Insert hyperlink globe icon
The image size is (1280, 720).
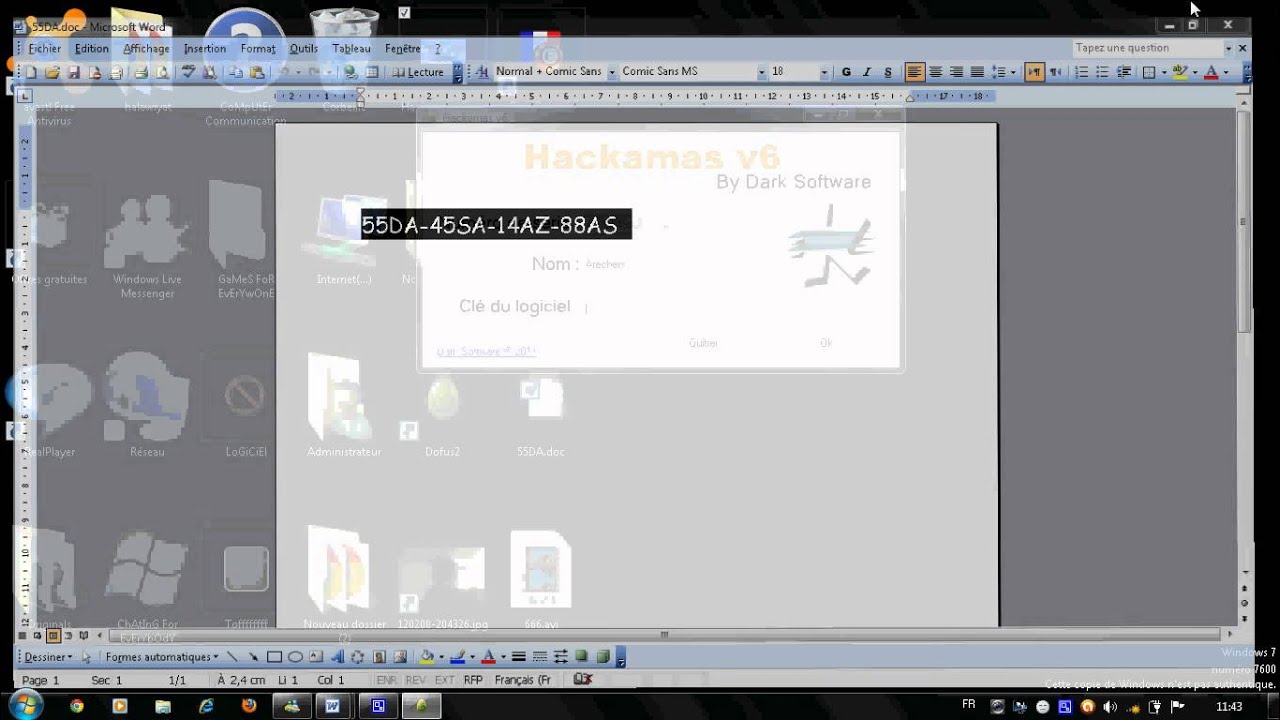351,72
